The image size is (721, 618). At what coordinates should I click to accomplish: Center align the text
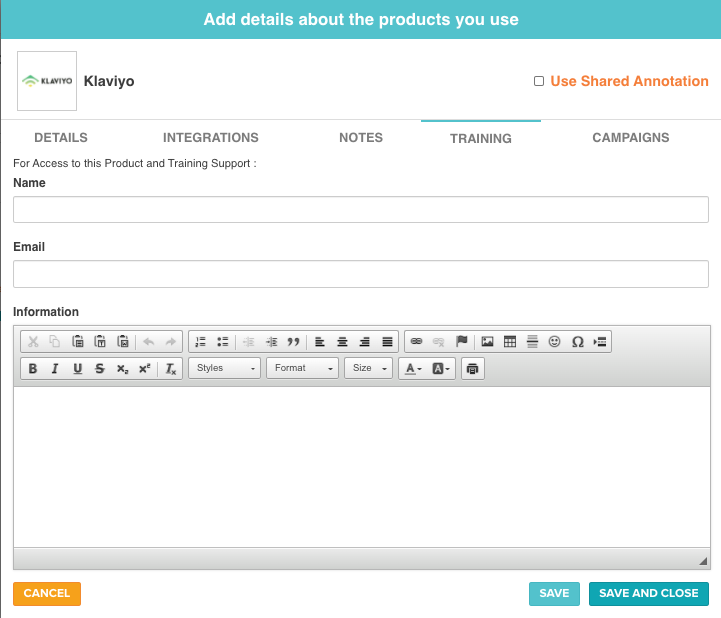click(x=342, y=342)
